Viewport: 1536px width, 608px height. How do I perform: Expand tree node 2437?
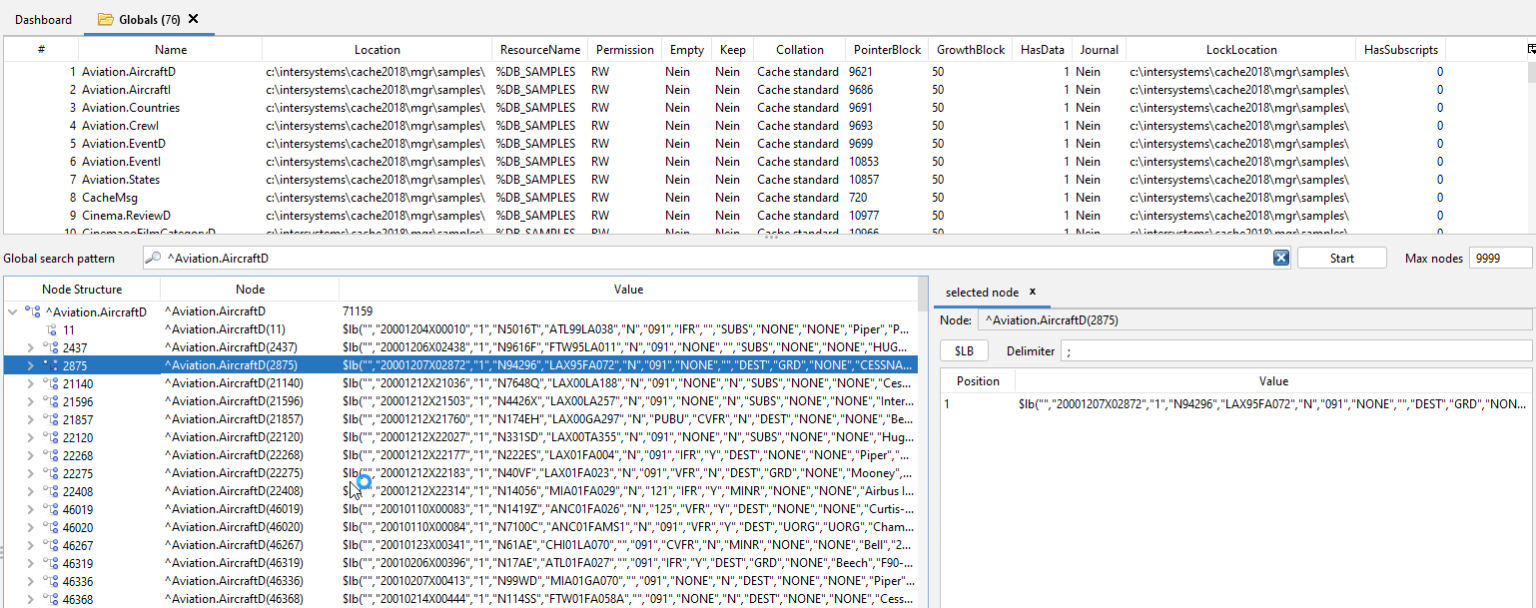(x=30, y=347)
